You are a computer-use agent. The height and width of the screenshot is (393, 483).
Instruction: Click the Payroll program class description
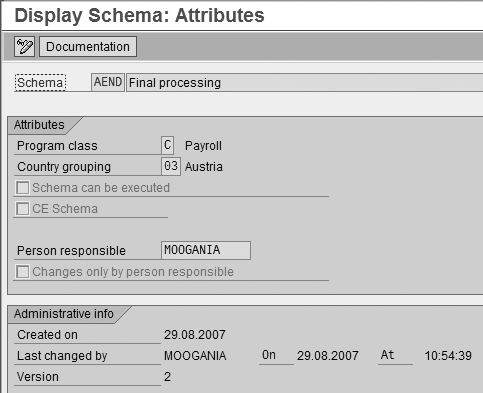[x=203, y=146]
